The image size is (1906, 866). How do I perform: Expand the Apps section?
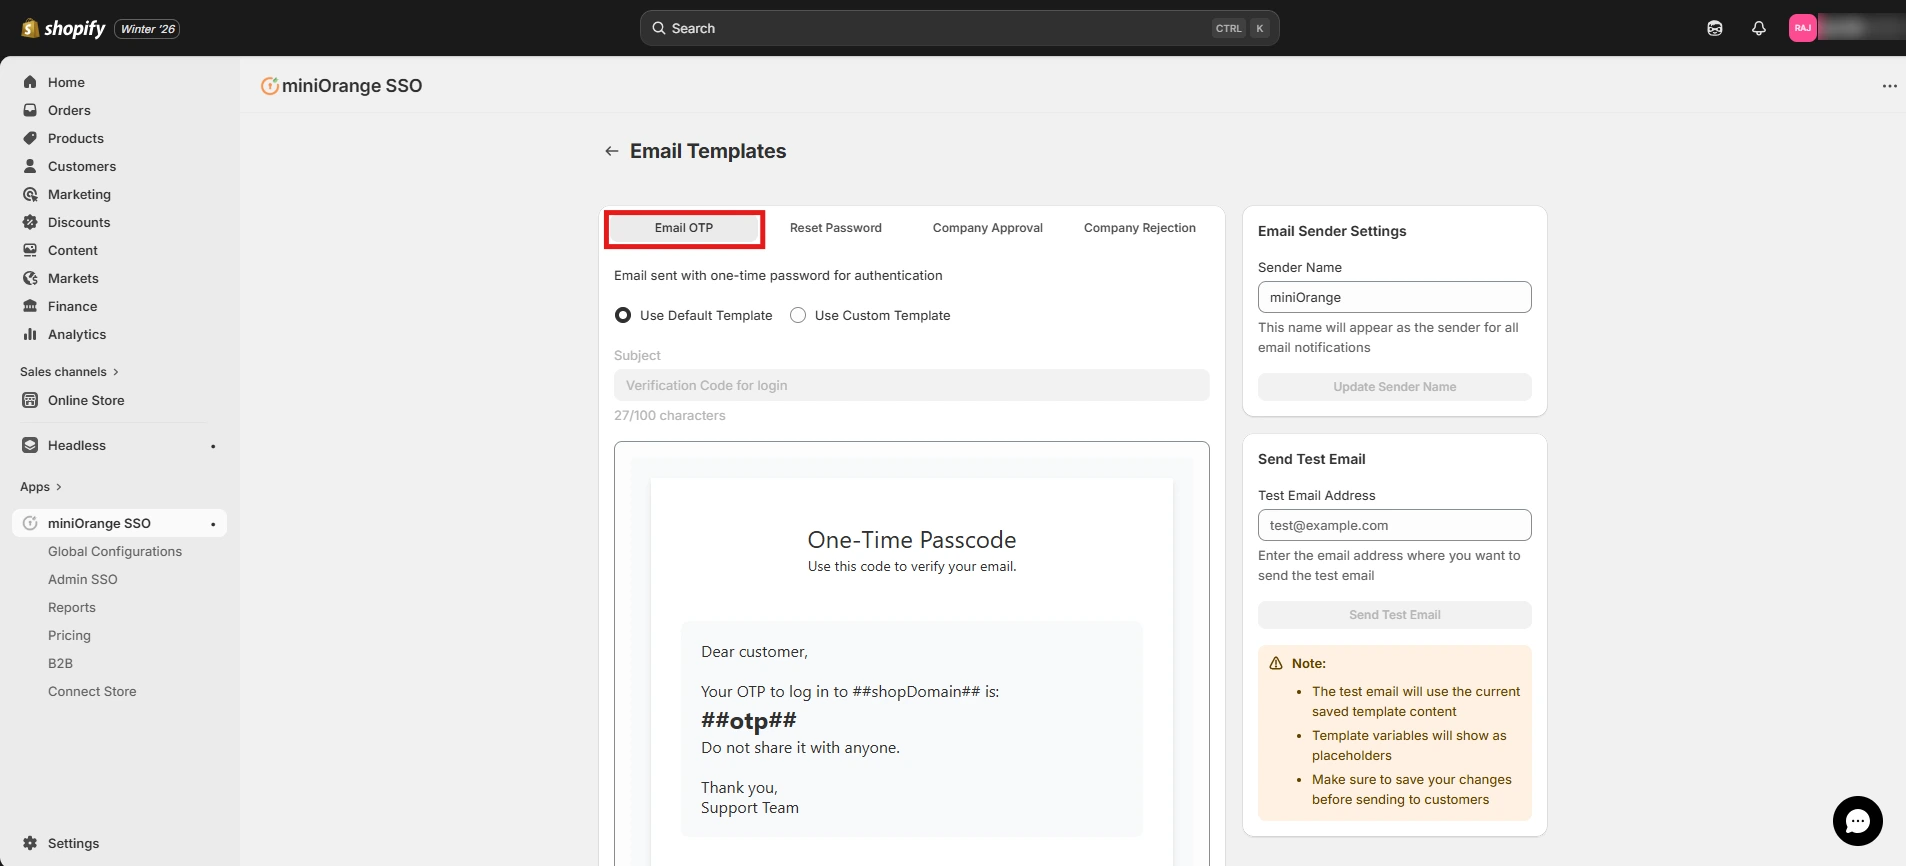pyautogui.click(x=41, y=487)
